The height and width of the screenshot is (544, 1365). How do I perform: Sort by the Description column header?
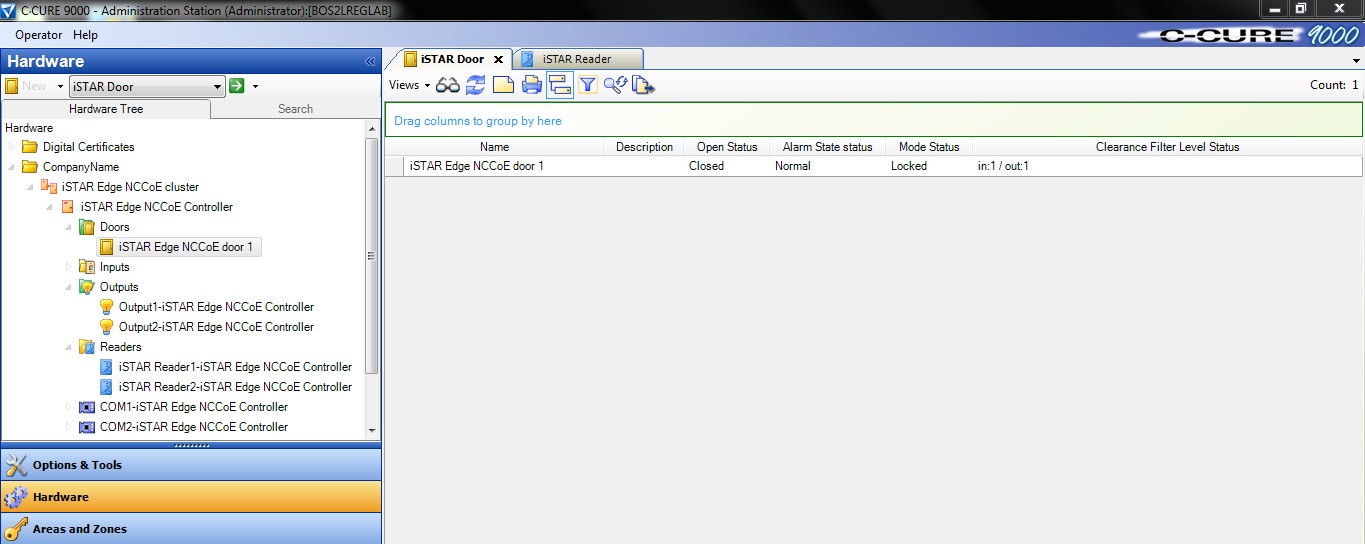(x=644, y=147)
